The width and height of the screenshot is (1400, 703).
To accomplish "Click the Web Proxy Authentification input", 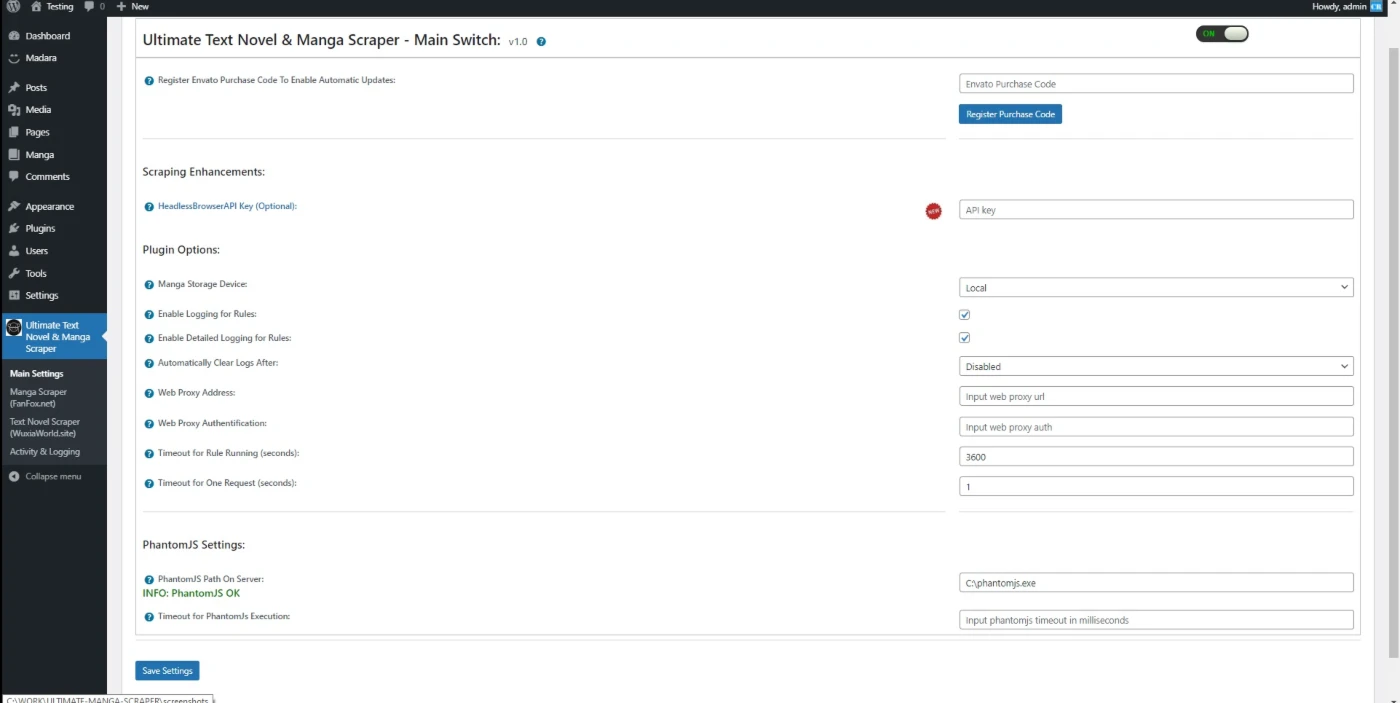I will 1156,427.
